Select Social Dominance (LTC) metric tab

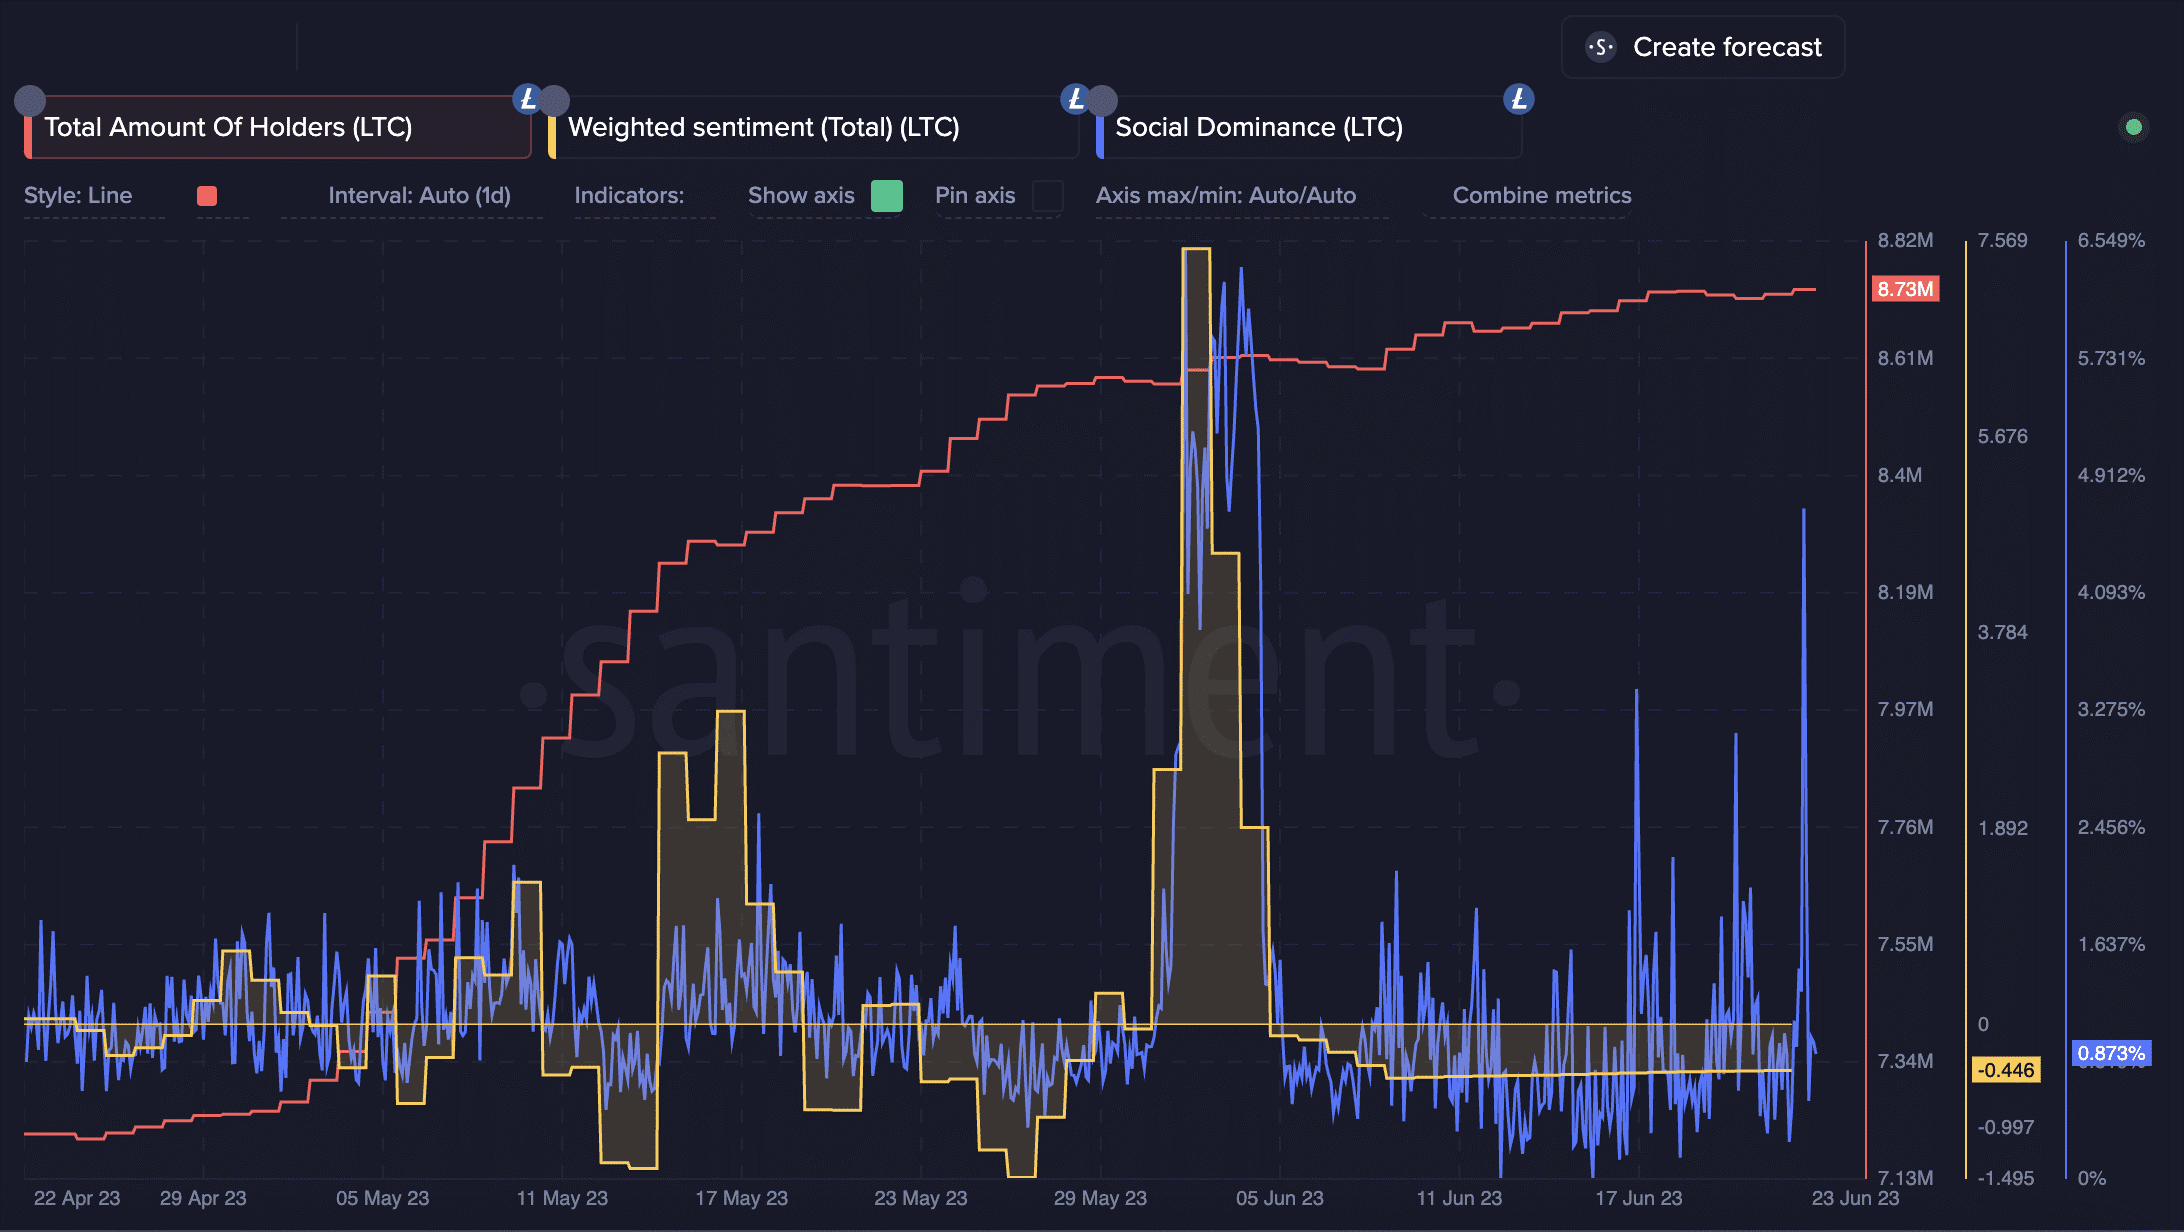[1258, 128]
